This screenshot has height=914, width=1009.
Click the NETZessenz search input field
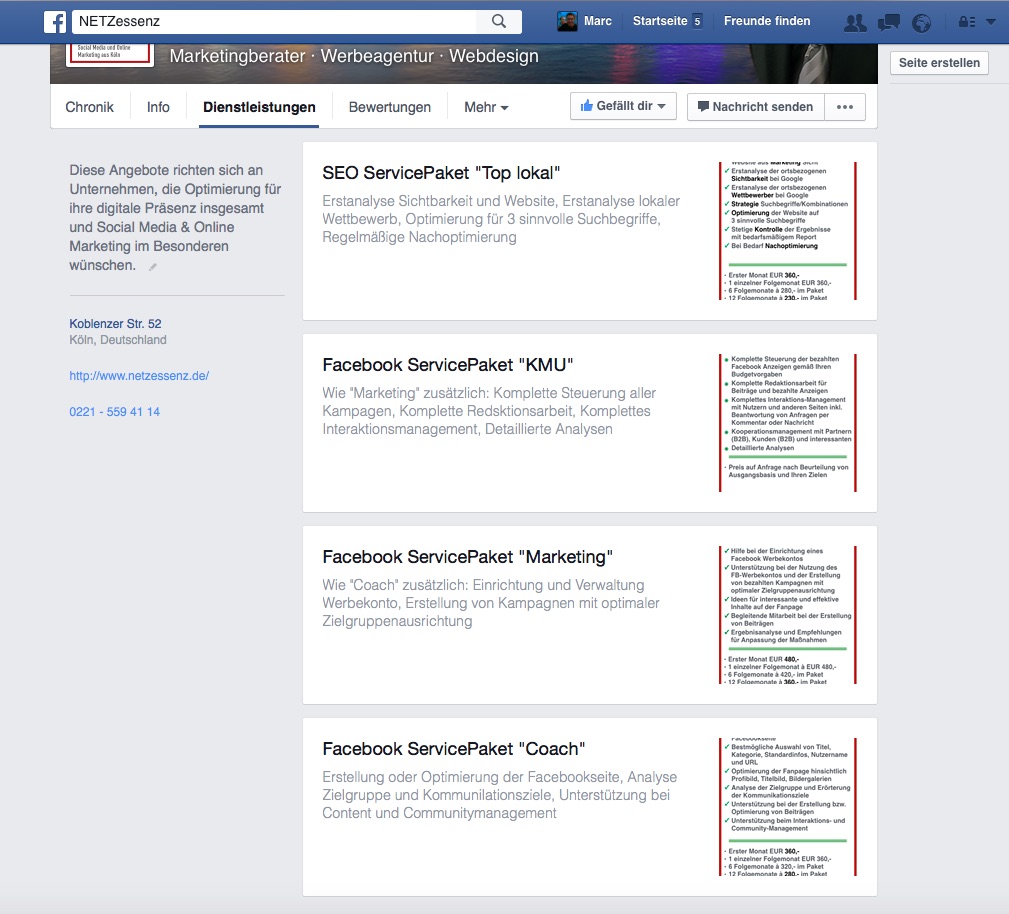pos(275,21)
